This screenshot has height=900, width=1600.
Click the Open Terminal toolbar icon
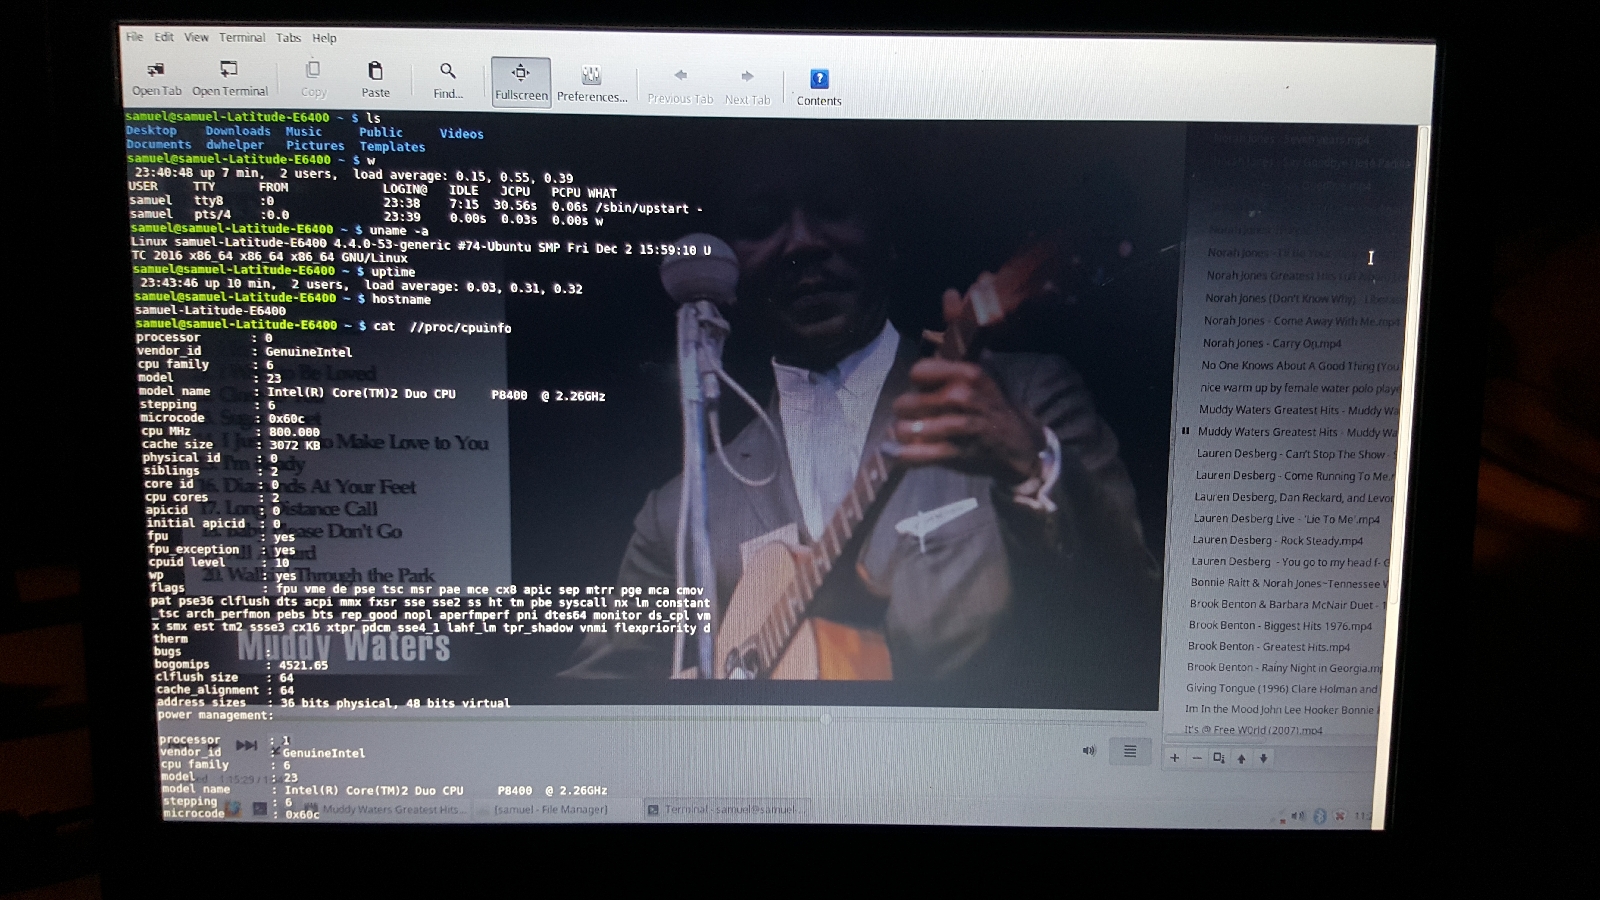click(x=230, y=78)
